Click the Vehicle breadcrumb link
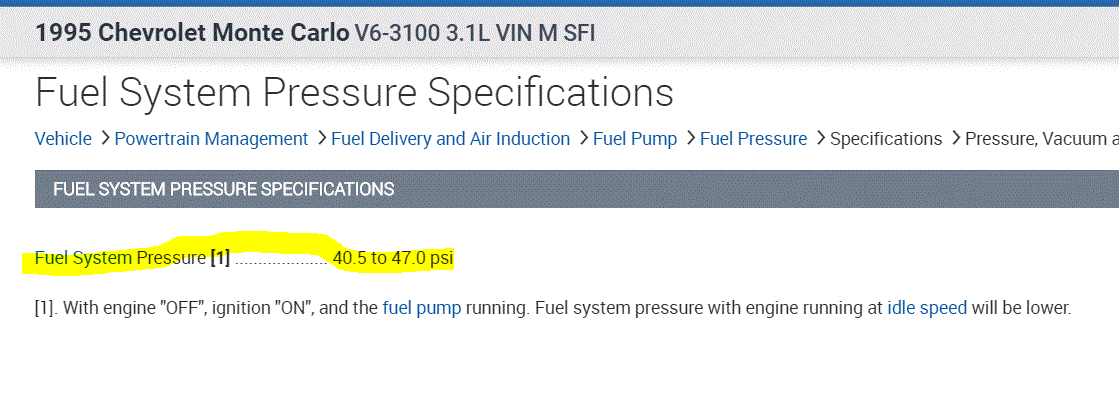 click(63, 139)
